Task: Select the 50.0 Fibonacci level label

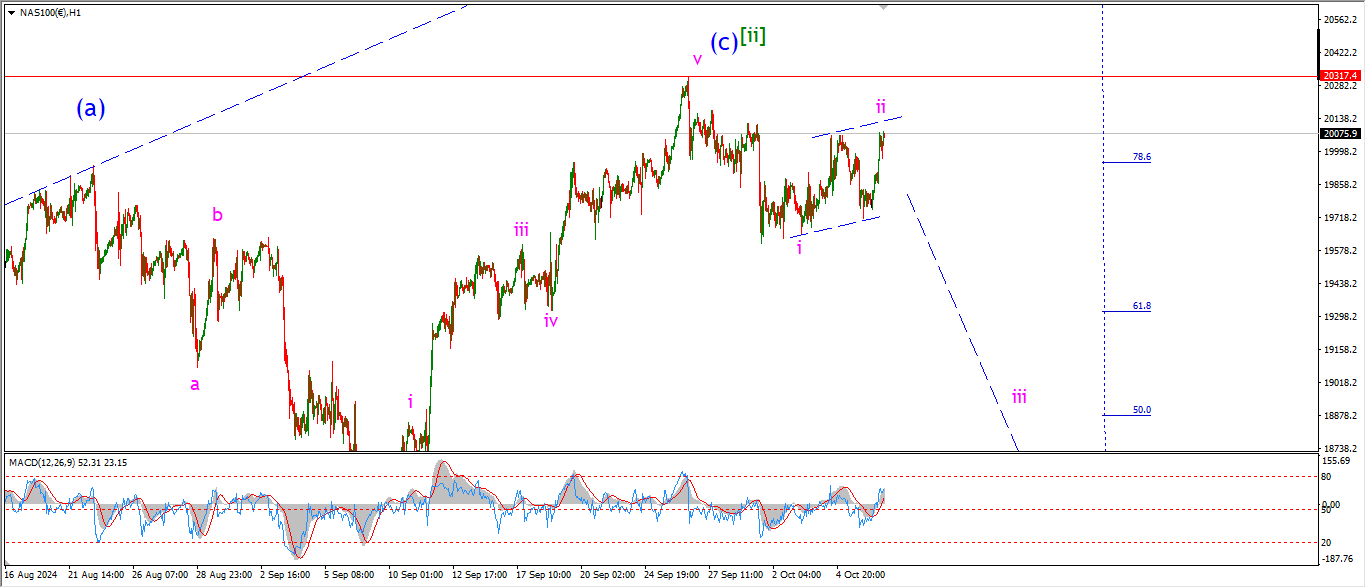Action: tap(1141, 410)
